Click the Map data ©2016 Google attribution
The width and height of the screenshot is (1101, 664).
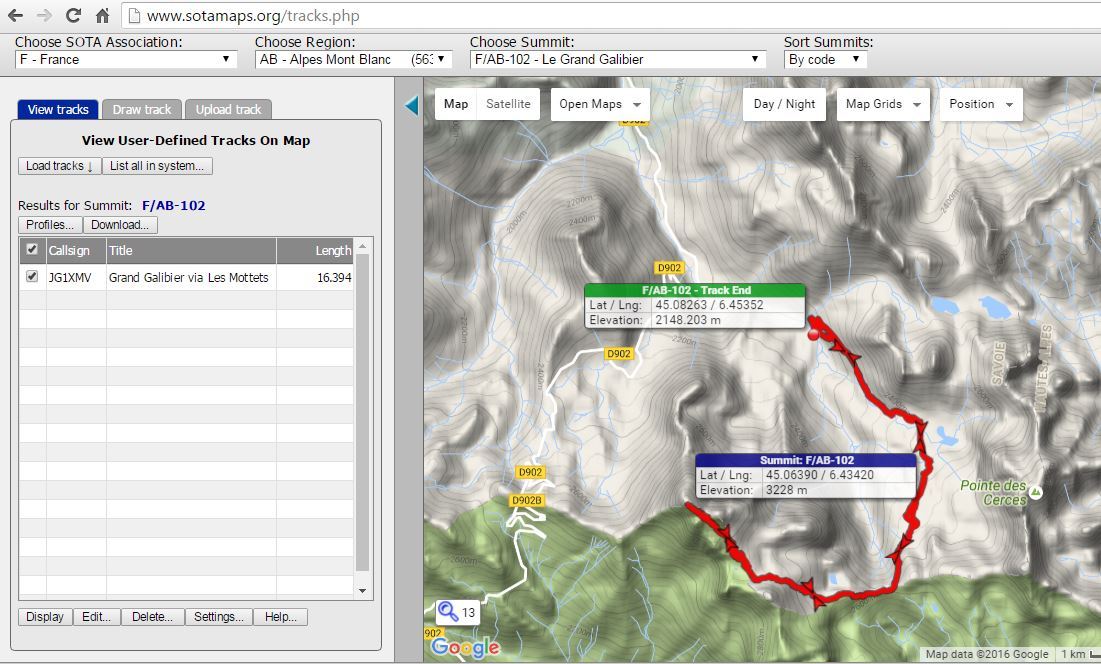click(987, 654)
